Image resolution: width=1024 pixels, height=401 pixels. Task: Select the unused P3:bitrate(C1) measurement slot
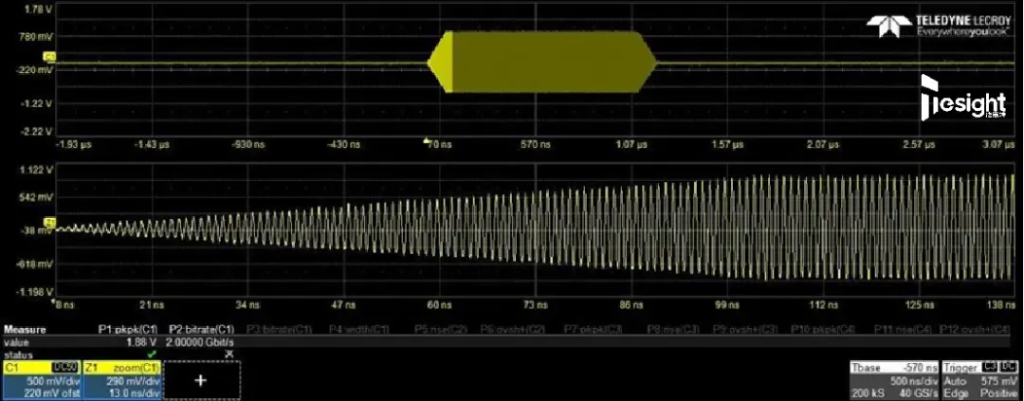pos(279,330)
